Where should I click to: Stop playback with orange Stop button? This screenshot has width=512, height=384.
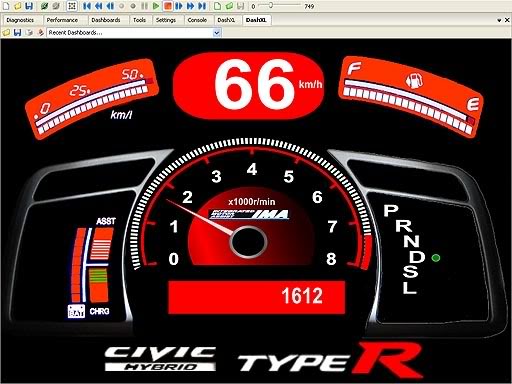click(168, 6)
